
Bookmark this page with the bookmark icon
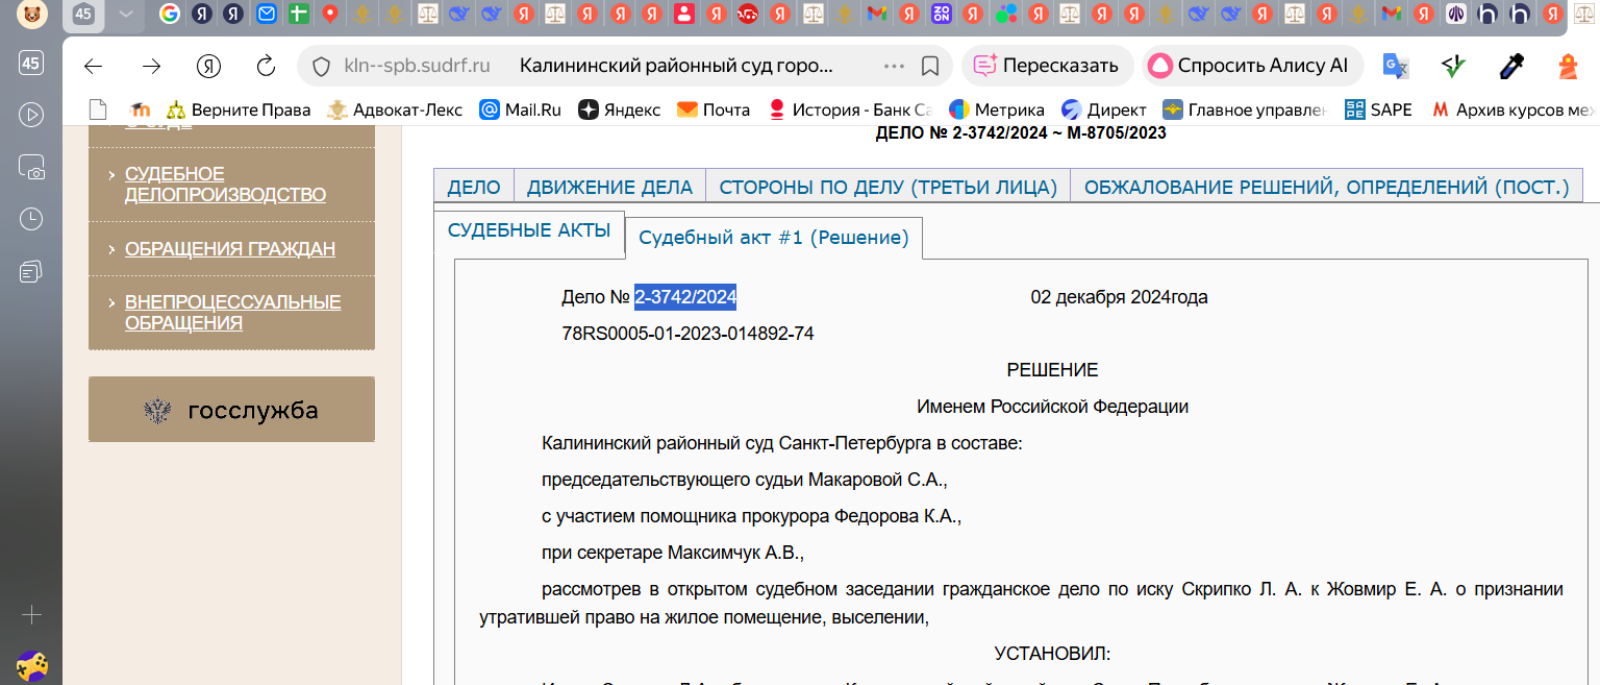click(x=930, y=66)
